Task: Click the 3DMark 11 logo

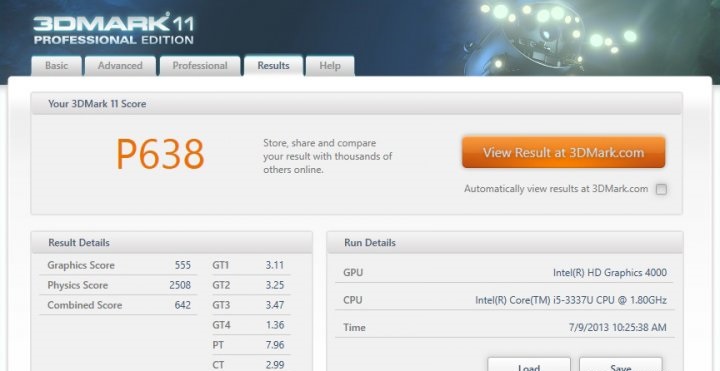Action: click(113, 30)
